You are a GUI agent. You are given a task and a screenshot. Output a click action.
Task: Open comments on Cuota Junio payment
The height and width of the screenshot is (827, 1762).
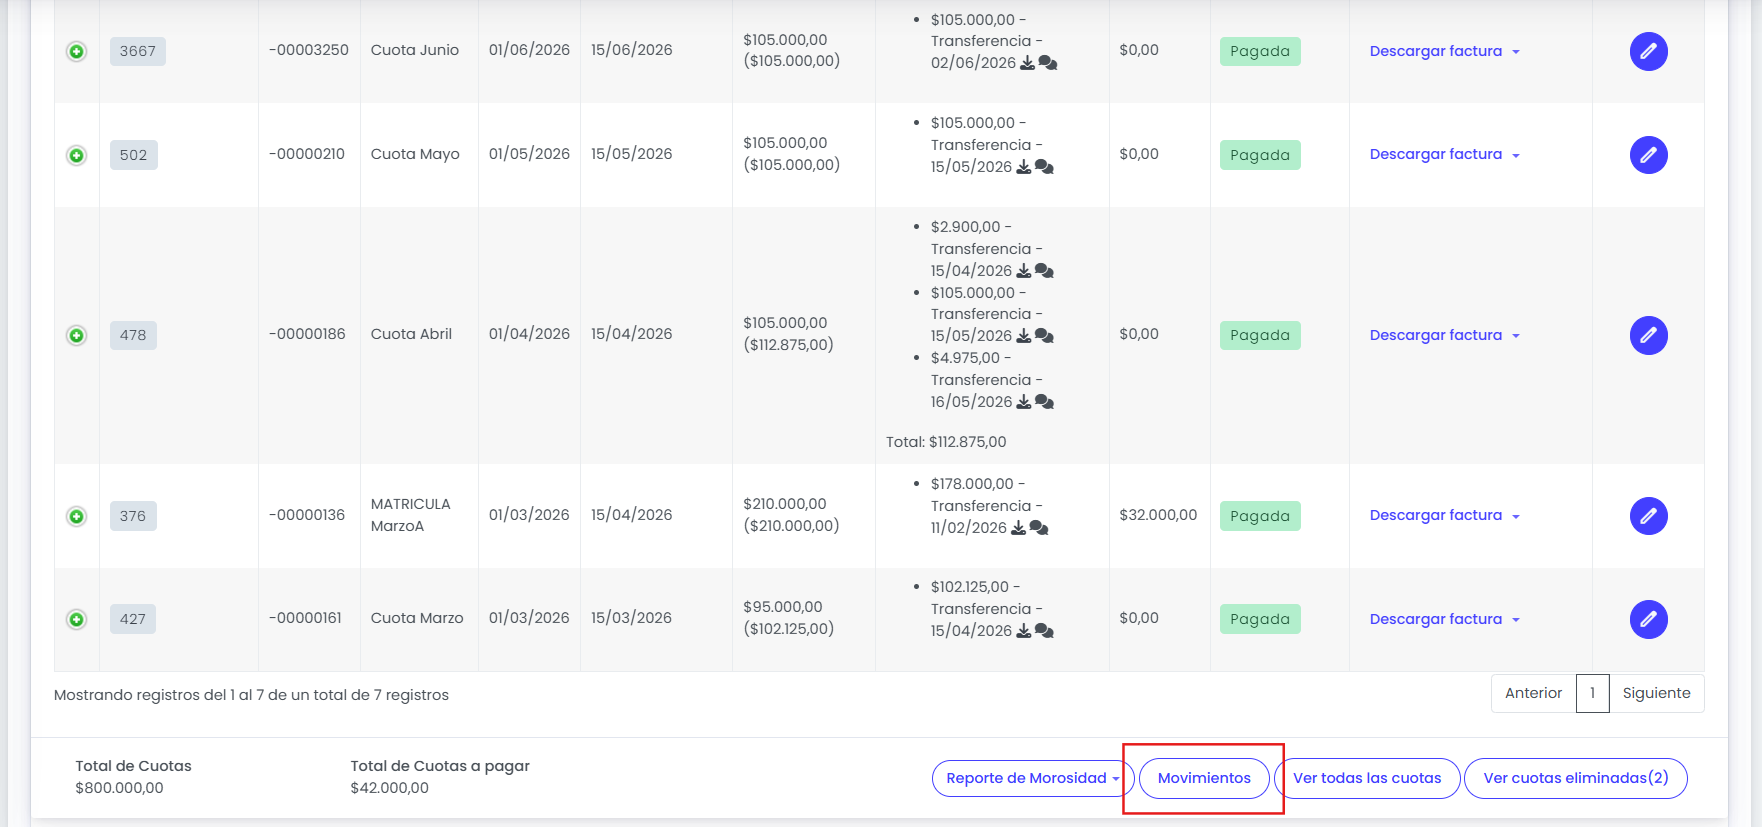pos(1048,63)
